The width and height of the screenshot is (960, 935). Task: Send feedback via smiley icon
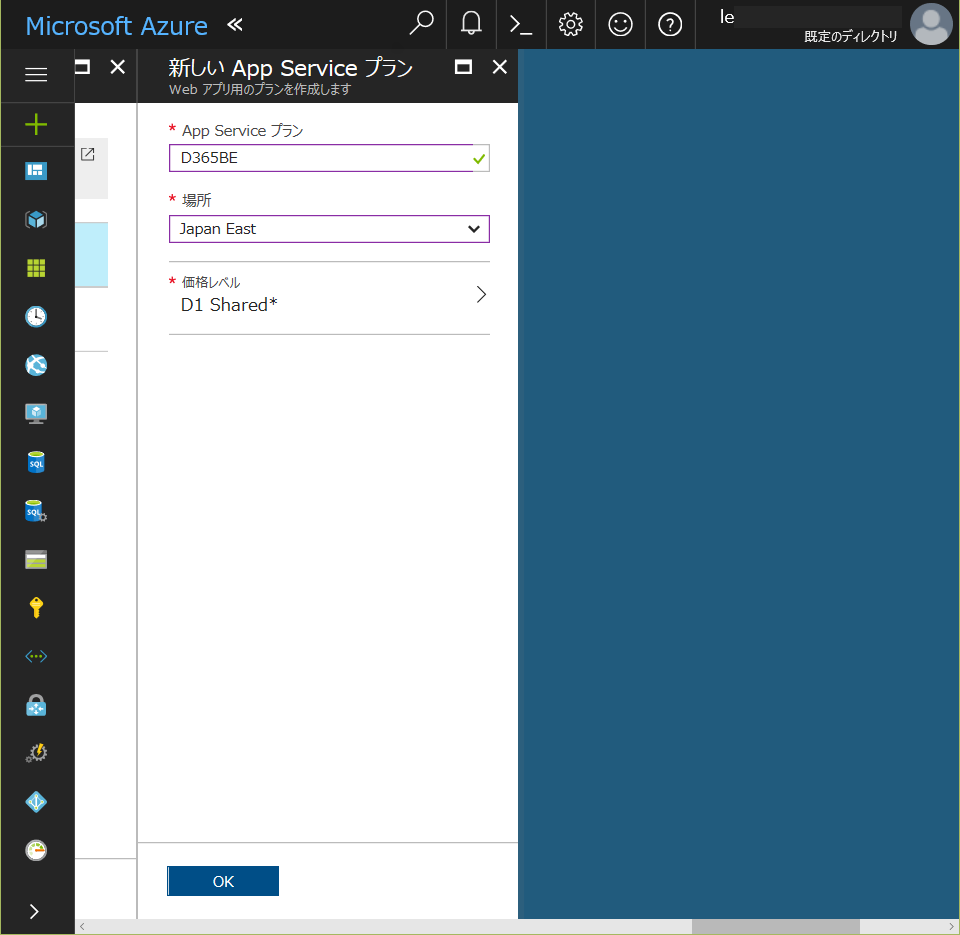click(x=620, y=24)
